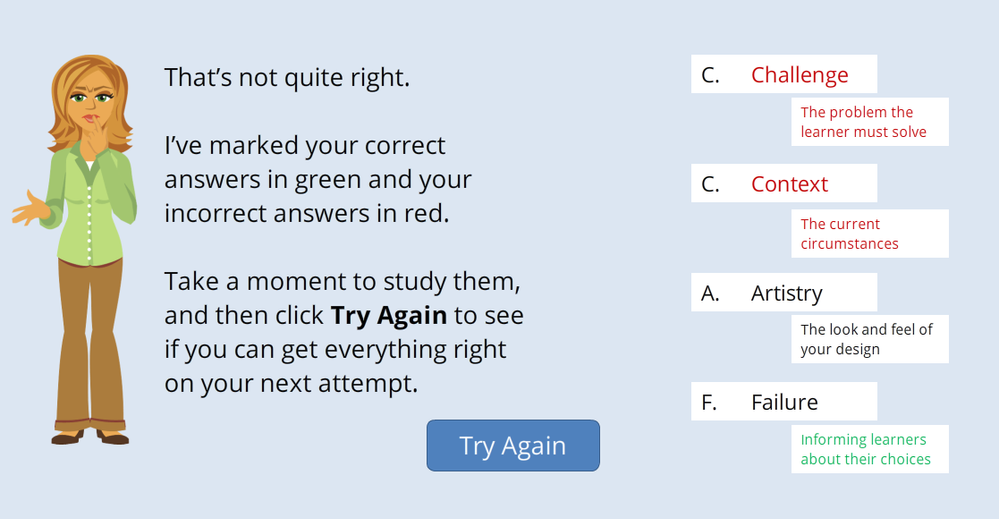This screenshot has height=519, width=999.
Task: Select the red Context term box
Action: [x=784, y=183]
